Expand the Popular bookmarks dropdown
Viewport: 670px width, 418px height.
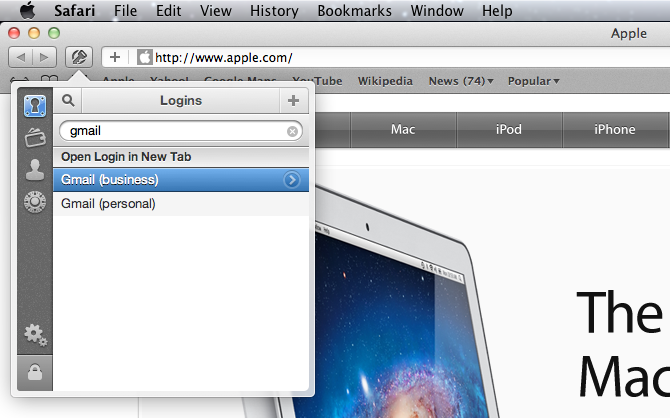click(533, 81)
